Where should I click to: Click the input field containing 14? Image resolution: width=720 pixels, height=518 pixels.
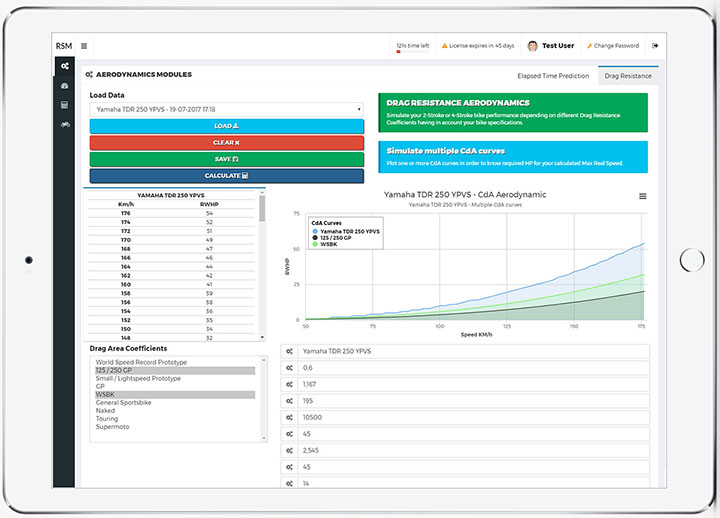(474, 483)
